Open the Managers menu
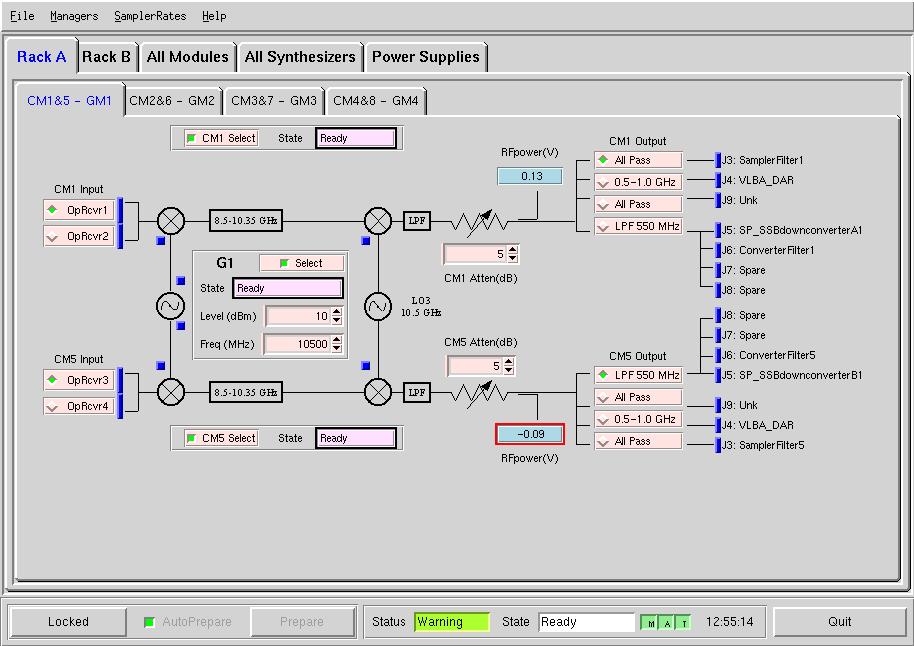The width and height of the screenshot is (914, 646). click(x=74, y=16)
